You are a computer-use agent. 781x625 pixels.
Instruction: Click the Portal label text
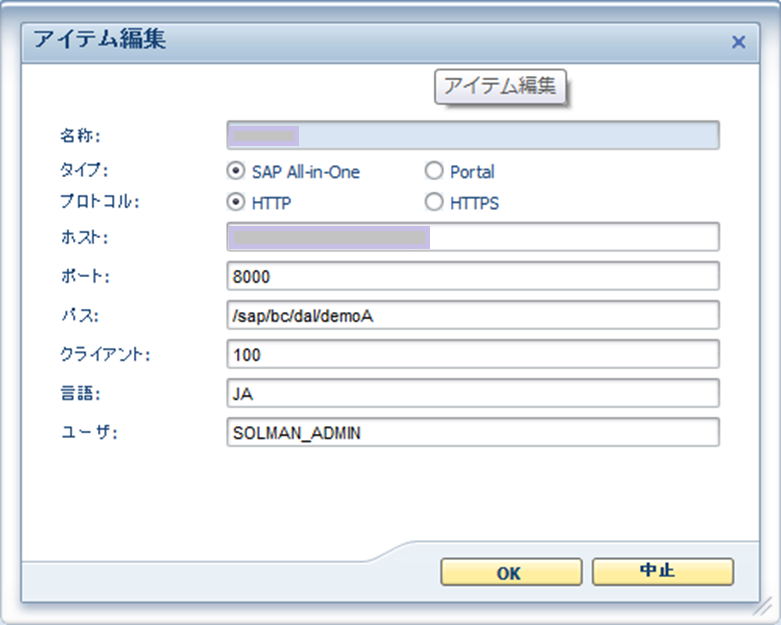472,172
